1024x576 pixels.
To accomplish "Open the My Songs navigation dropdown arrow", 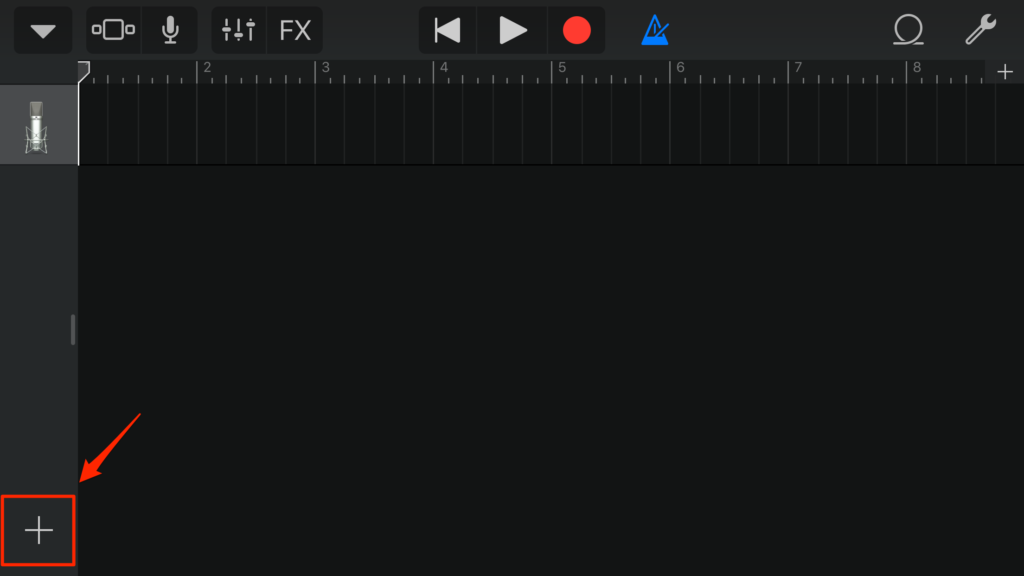I will pyautogui.click(x=43, y=30).
